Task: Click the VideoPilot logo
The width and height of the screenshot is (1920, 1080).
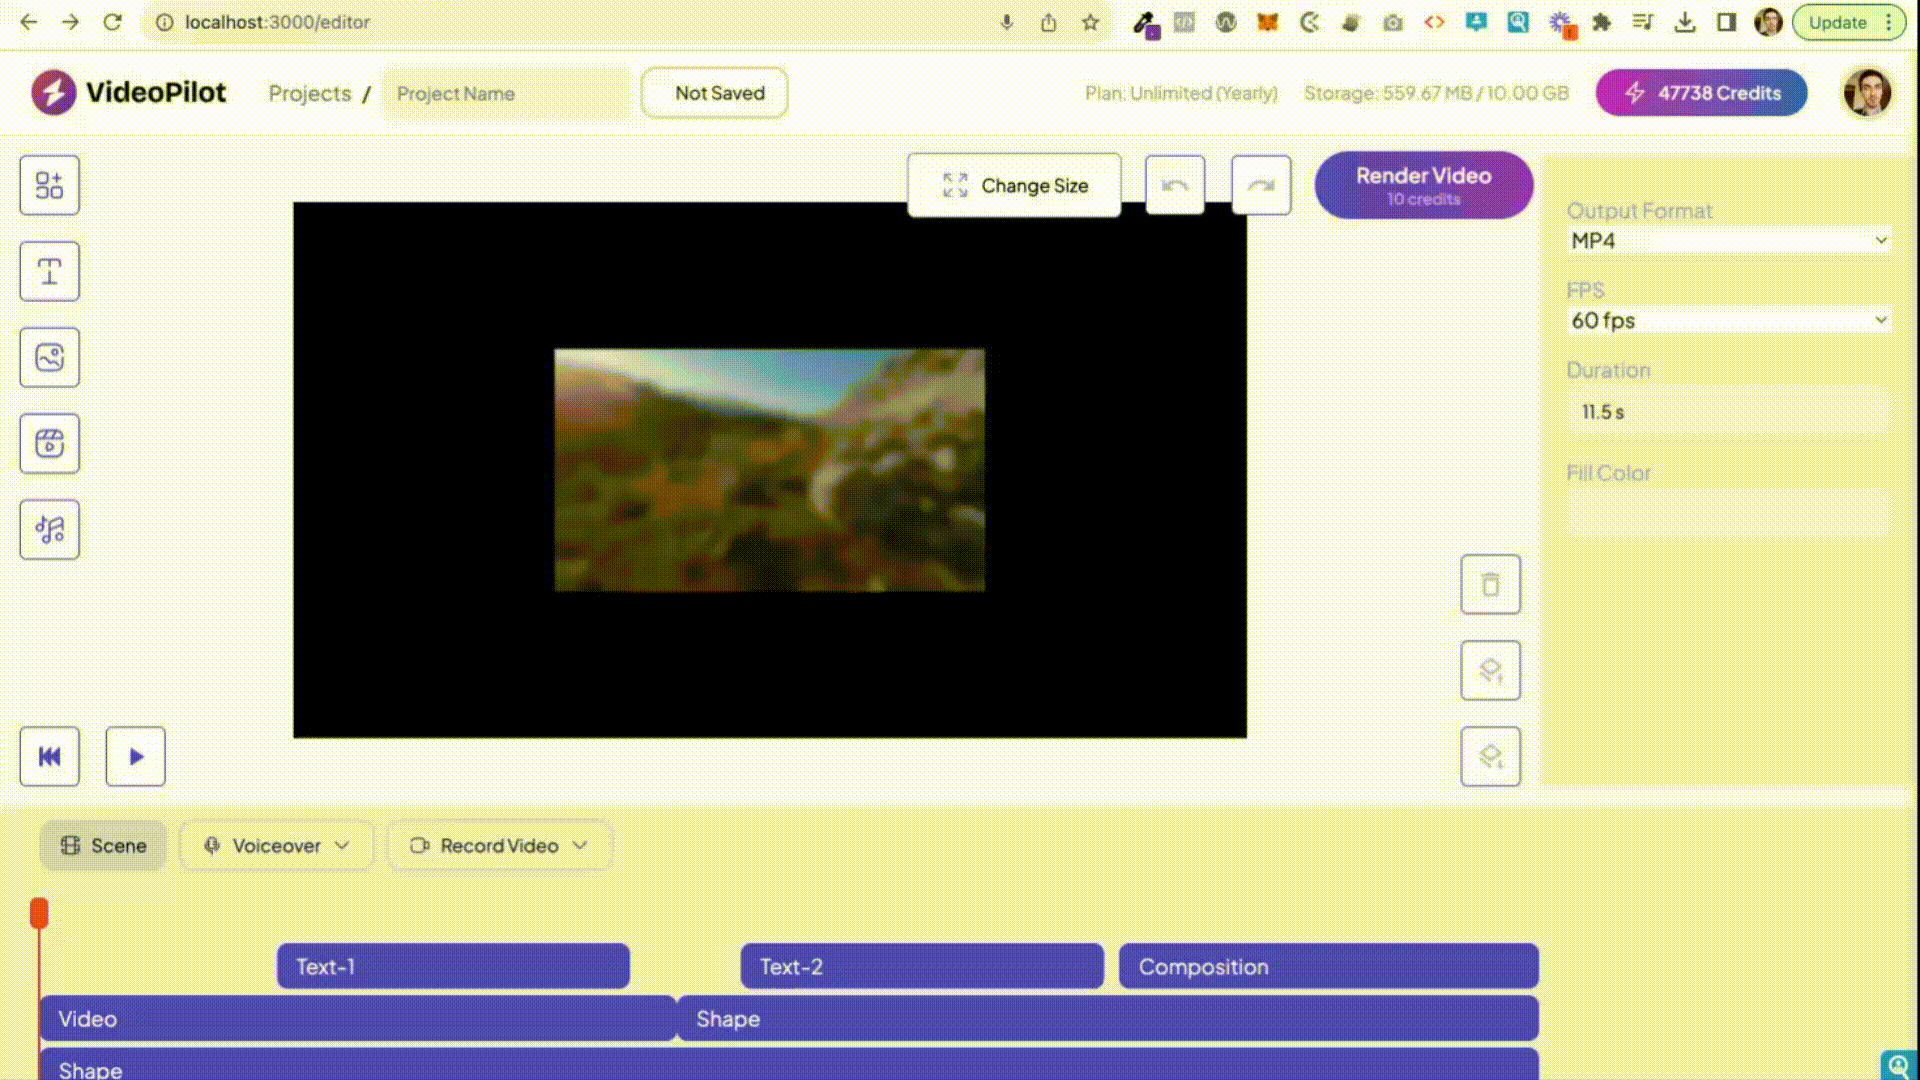Action: (x=128, y=92)
